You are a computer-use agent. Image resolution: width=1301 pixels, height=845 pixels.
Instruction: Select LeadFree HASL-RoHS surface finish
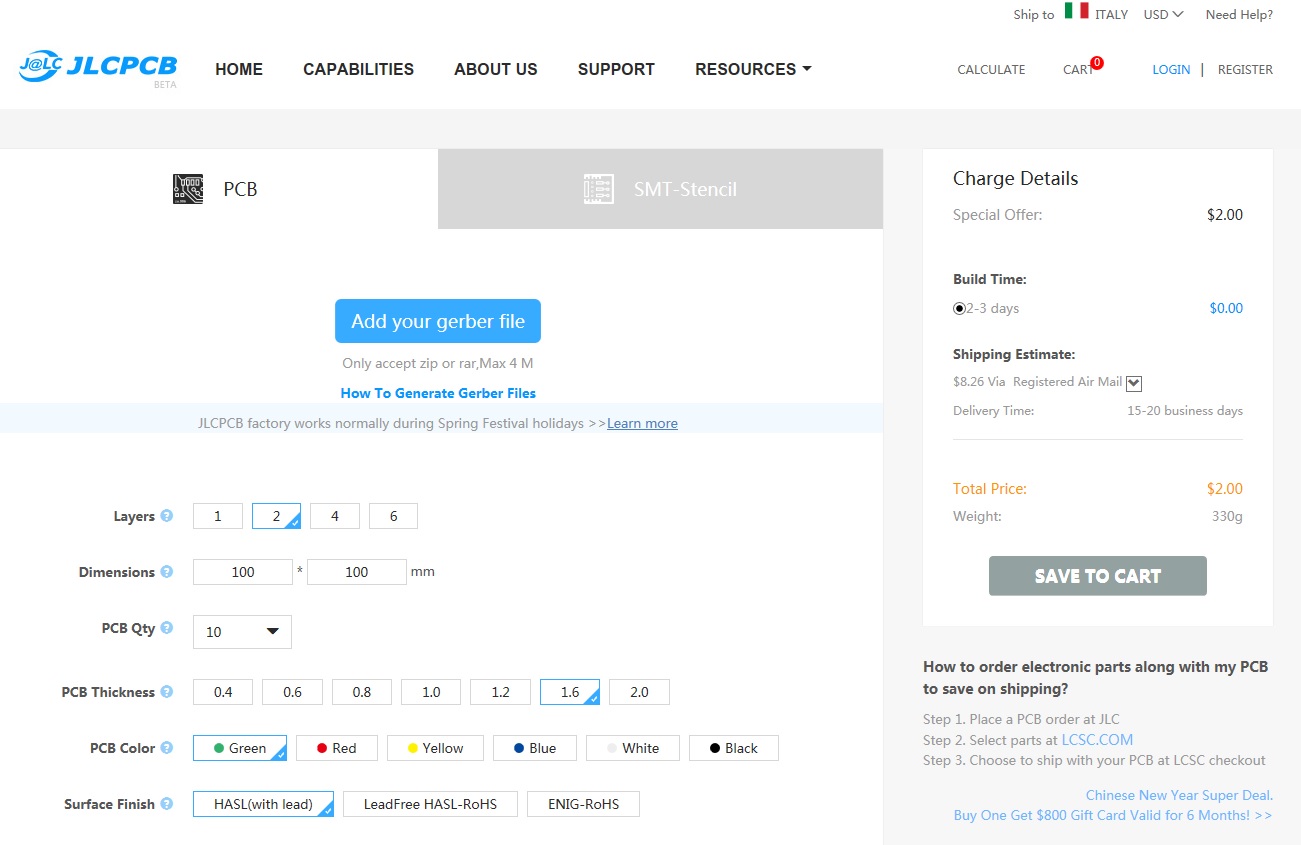pyautogui.click(x=431, y=804)
